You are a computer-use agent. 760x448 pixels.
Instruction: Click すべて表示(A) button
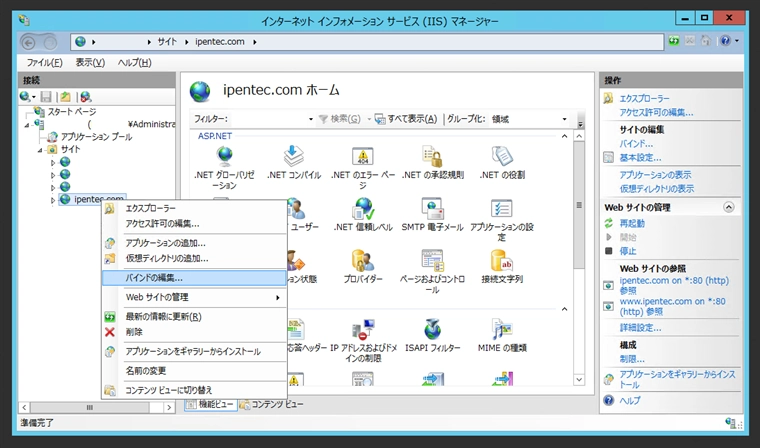406,119
